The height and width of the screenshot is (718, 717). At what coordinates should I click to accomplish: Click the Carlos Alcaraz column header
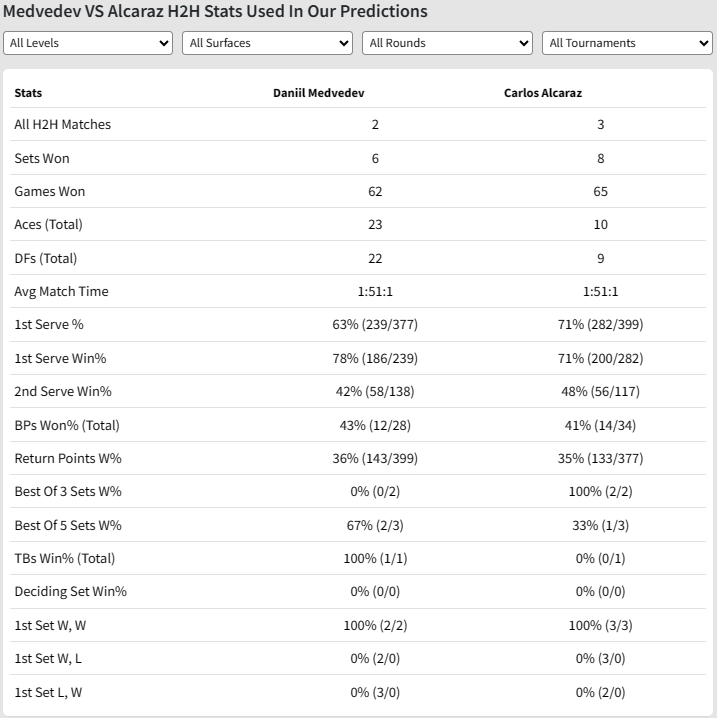click(543, 93)
